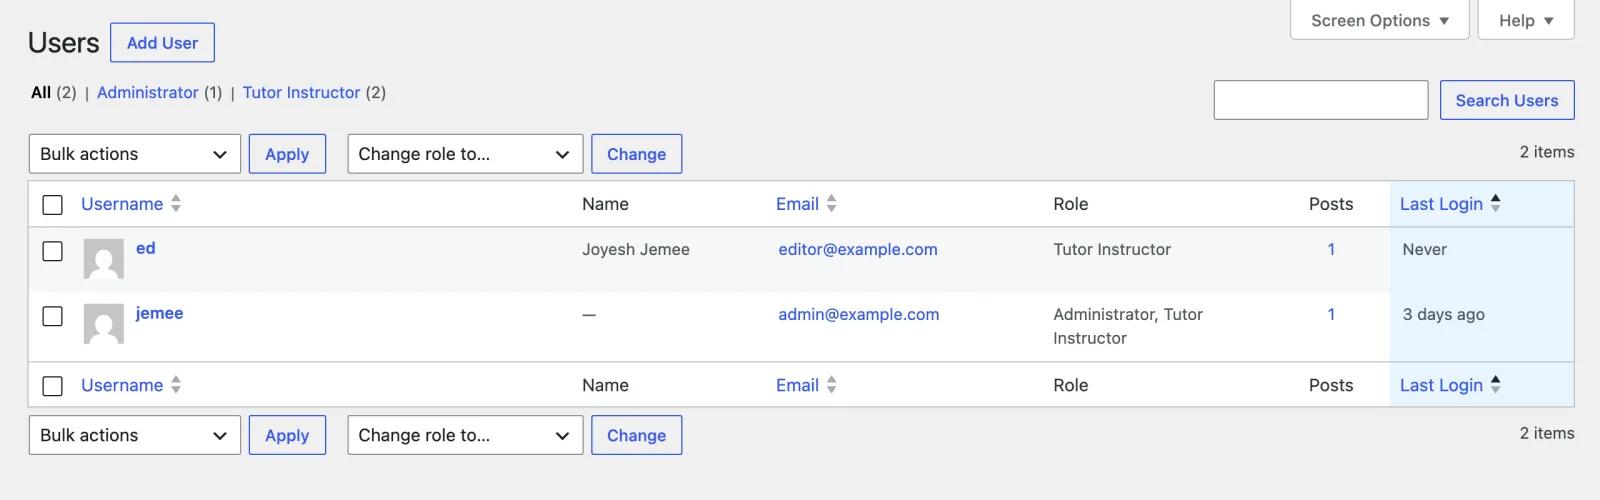
Task: Show All users filter
Action: 41,92
